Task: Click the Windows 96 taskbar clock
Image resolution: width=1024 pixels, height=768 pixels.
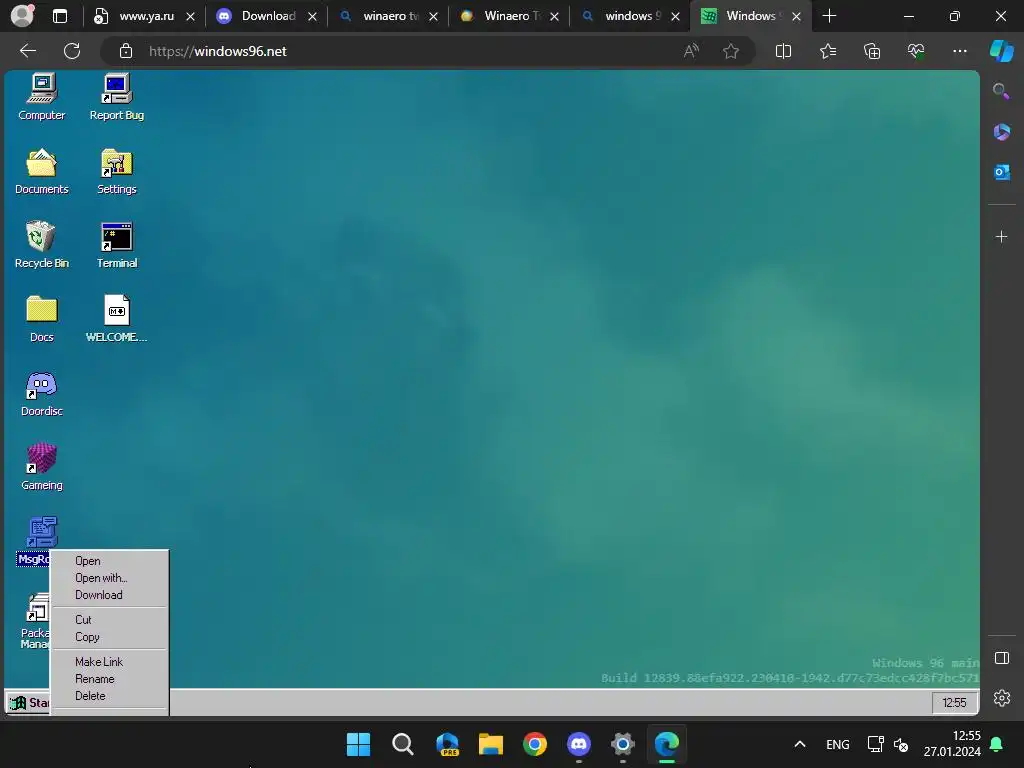Action: pos(954,703)
